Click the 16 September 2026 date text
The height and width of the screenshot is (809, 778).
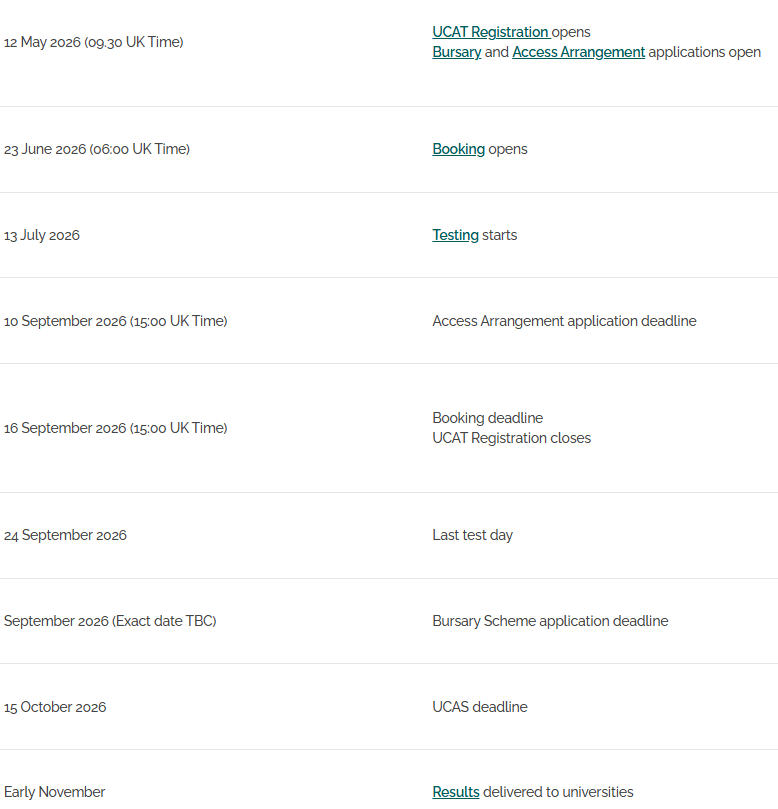115,428
